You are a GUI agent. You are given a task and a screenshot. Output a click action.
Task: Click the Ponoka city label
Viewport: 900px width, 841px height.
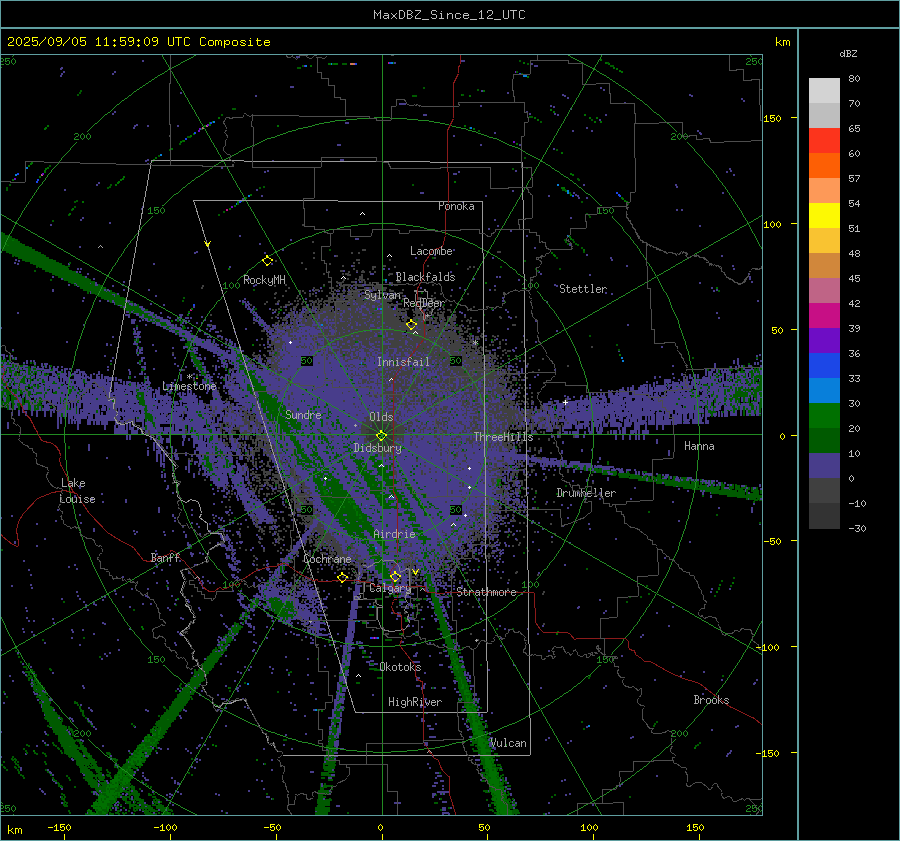456,206
